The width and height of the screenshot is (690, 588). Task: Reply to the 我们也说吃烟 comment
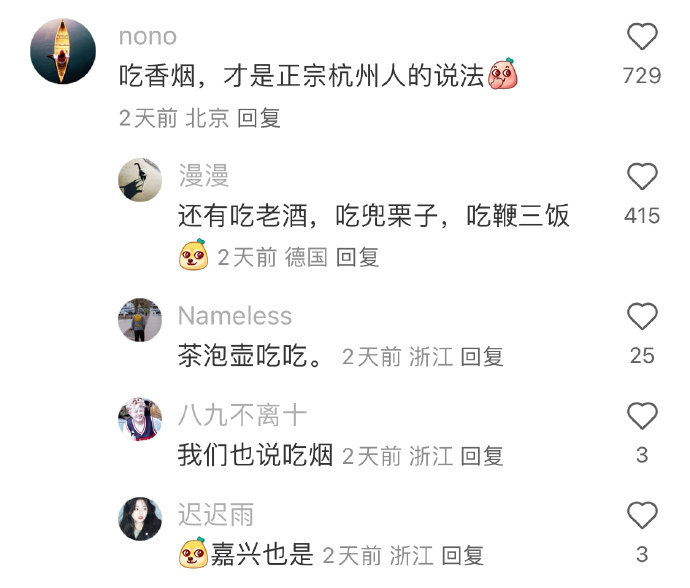482,456
